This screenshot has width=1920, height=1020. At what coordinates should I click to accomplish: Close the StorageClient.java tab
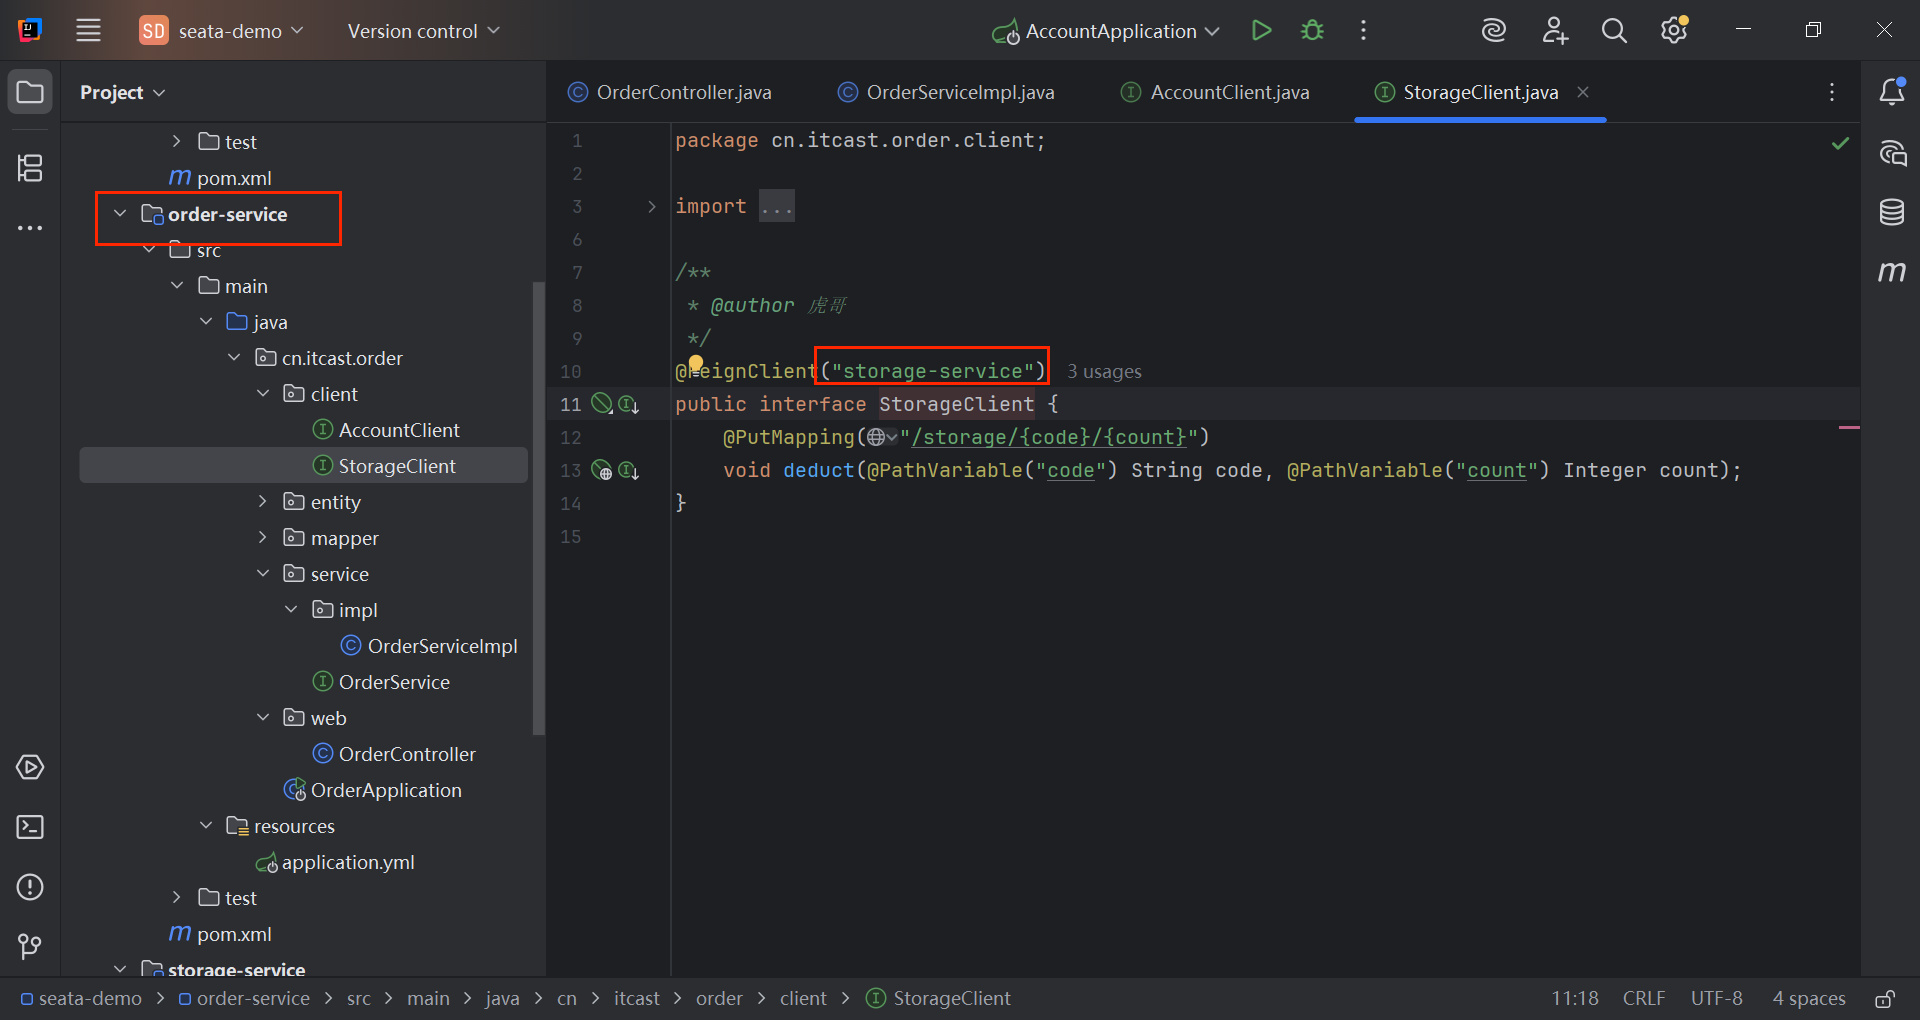click(1583, 92)
